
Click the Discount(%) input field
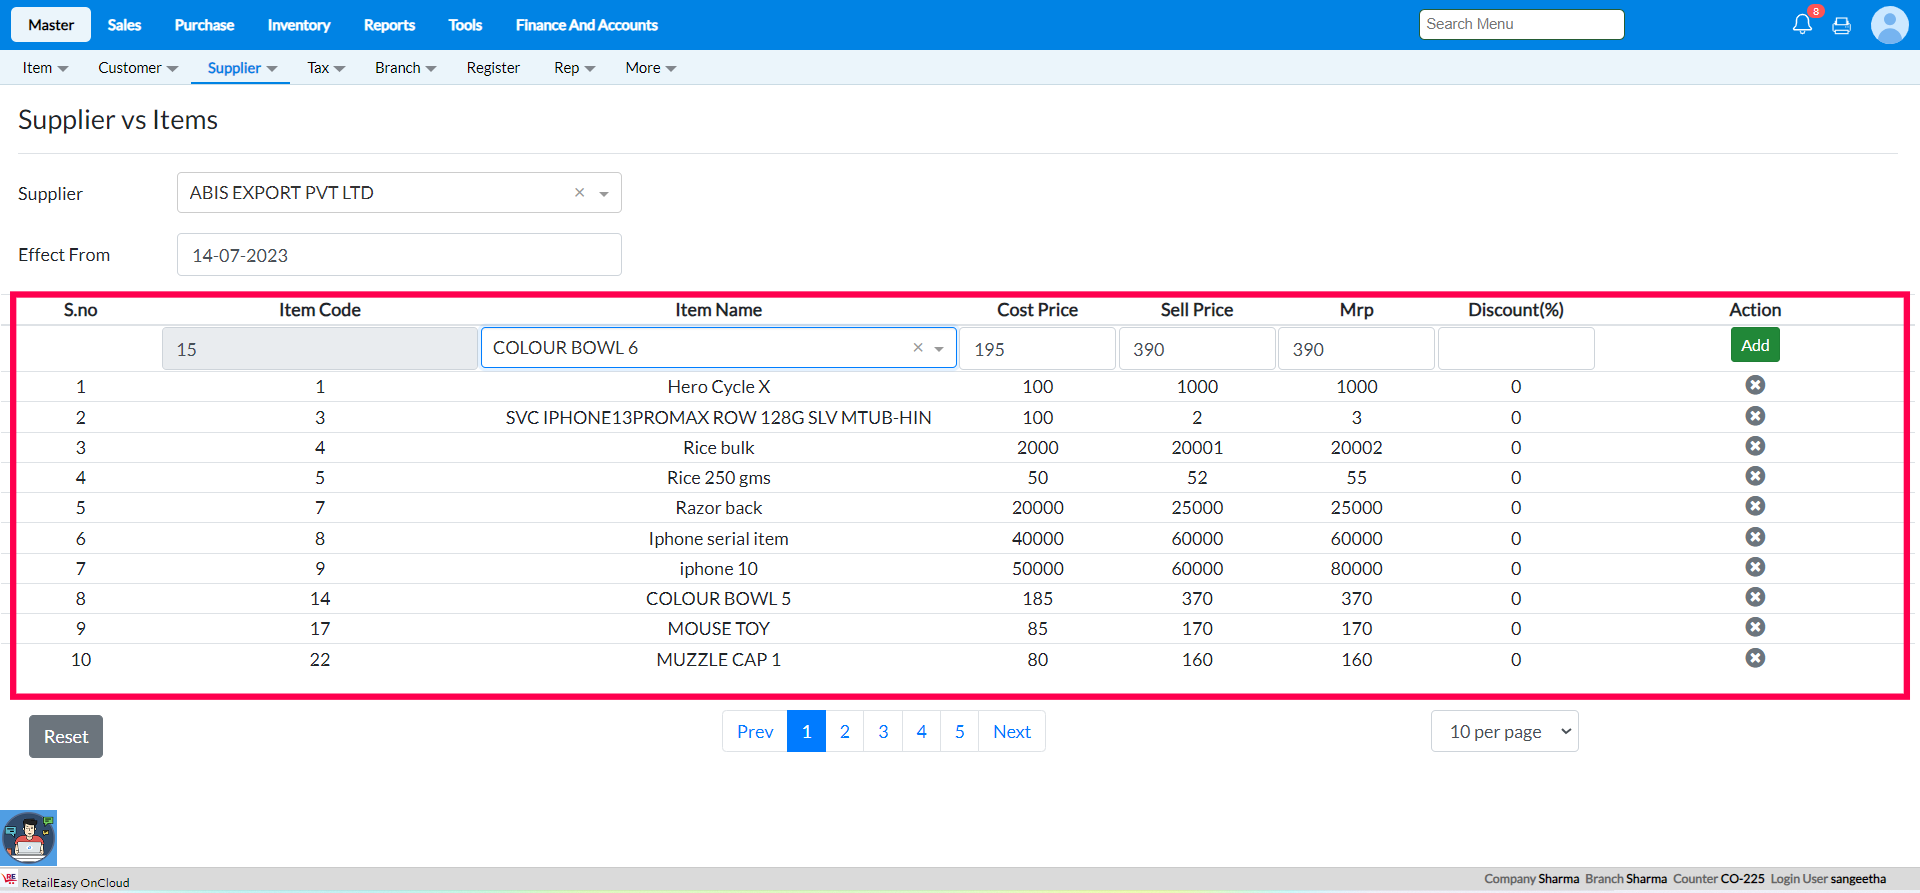click(x=1515, y=349)
